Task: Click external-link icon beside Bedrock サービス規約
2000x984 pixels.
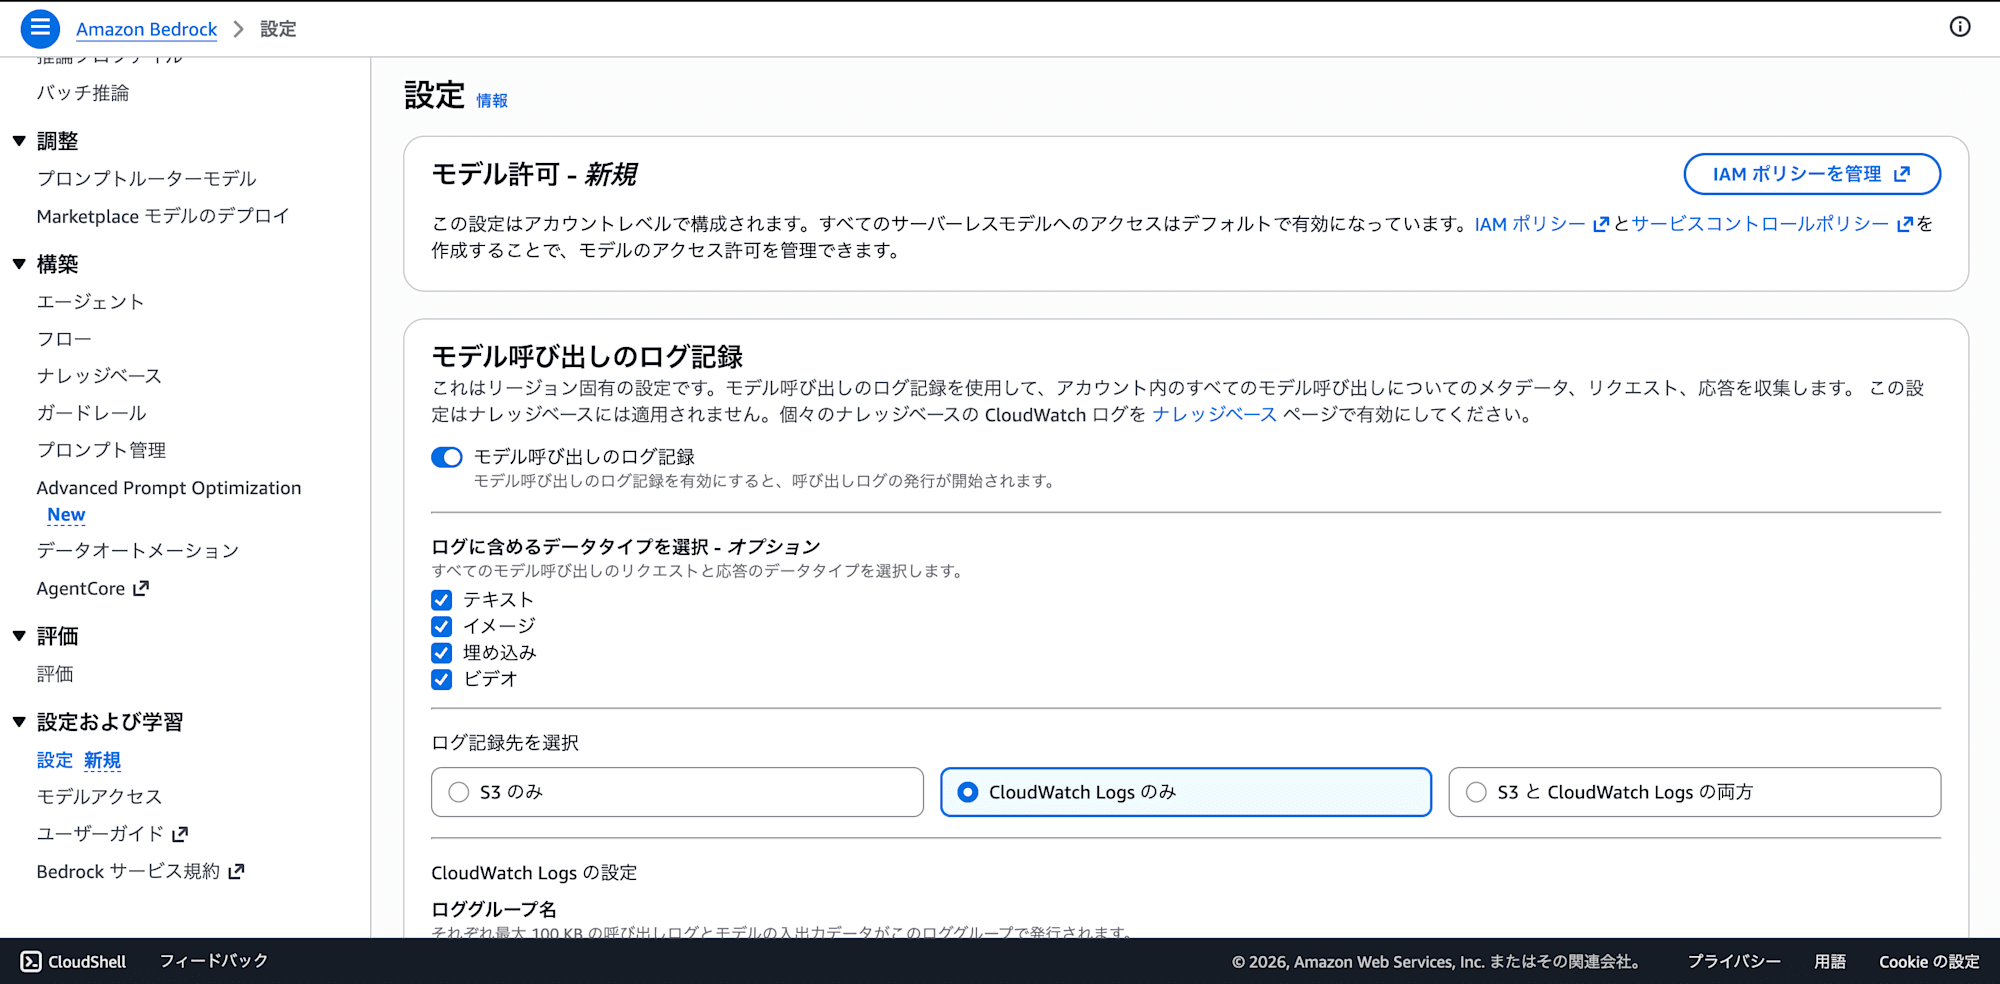Action: click(236, 871)
